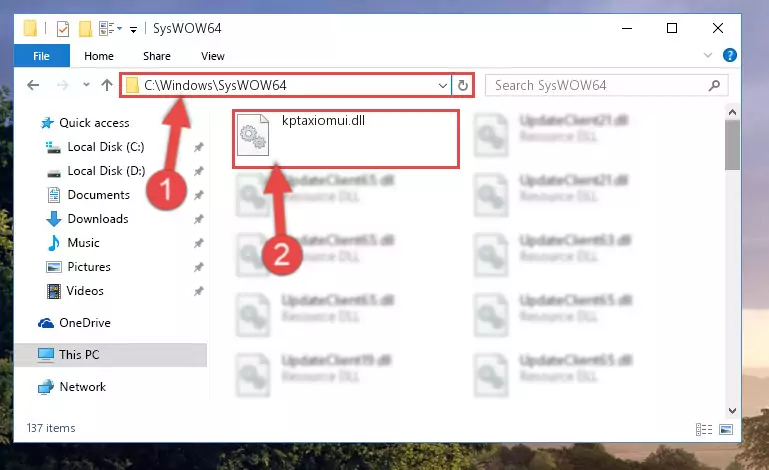Switch to the View ribbon tab

(213, 56)
